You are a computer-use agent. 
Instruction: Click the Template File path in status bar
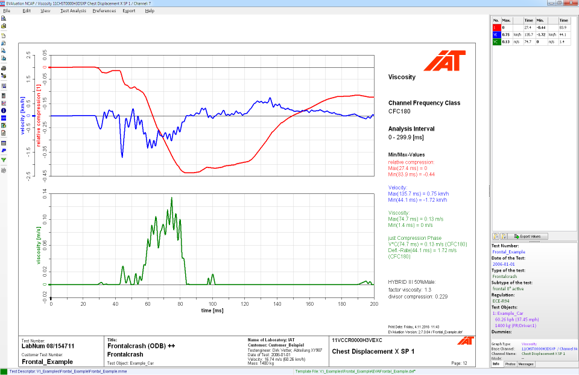tap(356, 371)
